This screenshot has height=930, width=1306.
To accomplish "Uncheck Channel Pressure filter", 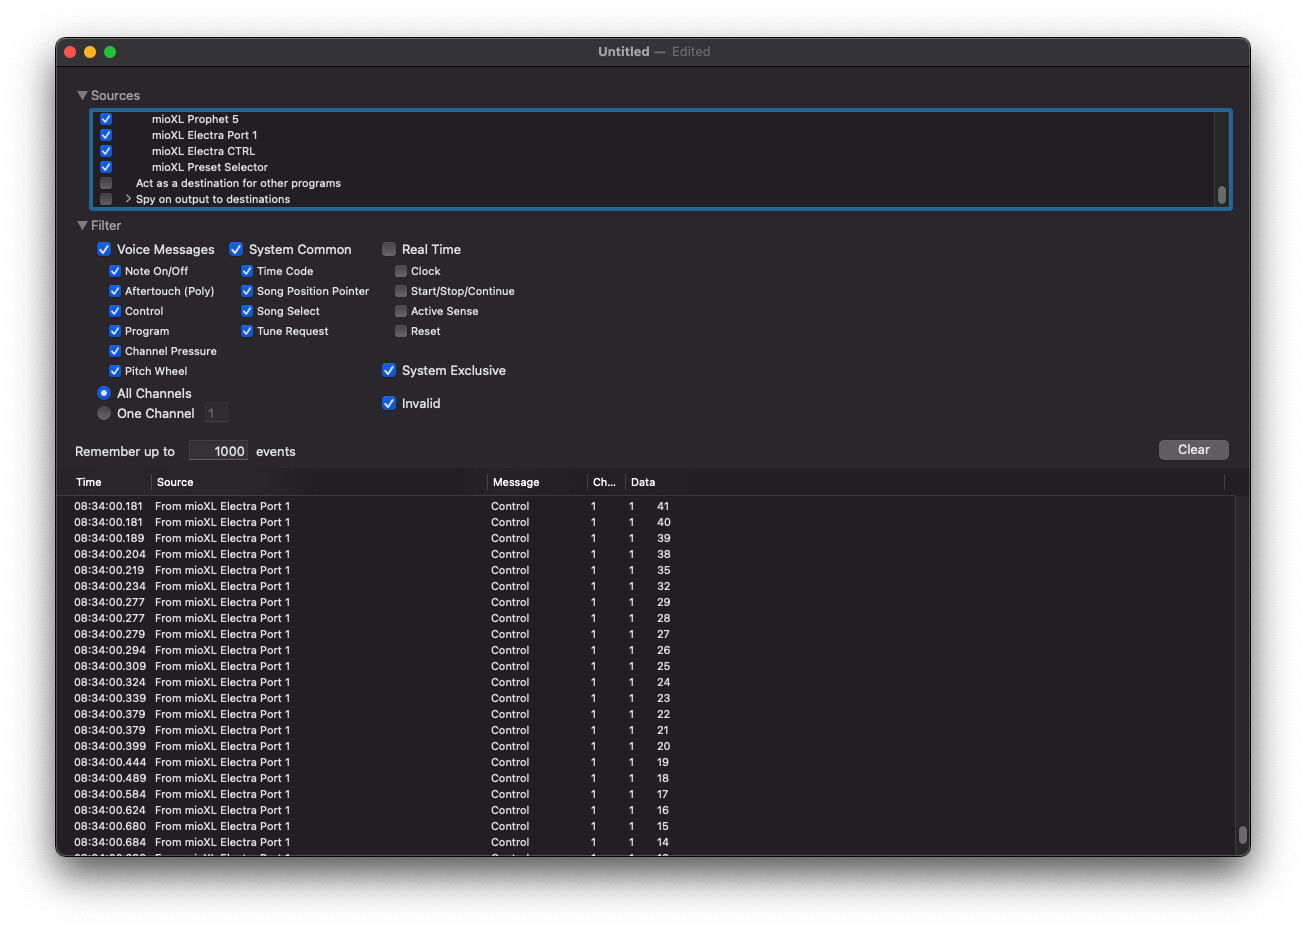I will click(115, 351).
